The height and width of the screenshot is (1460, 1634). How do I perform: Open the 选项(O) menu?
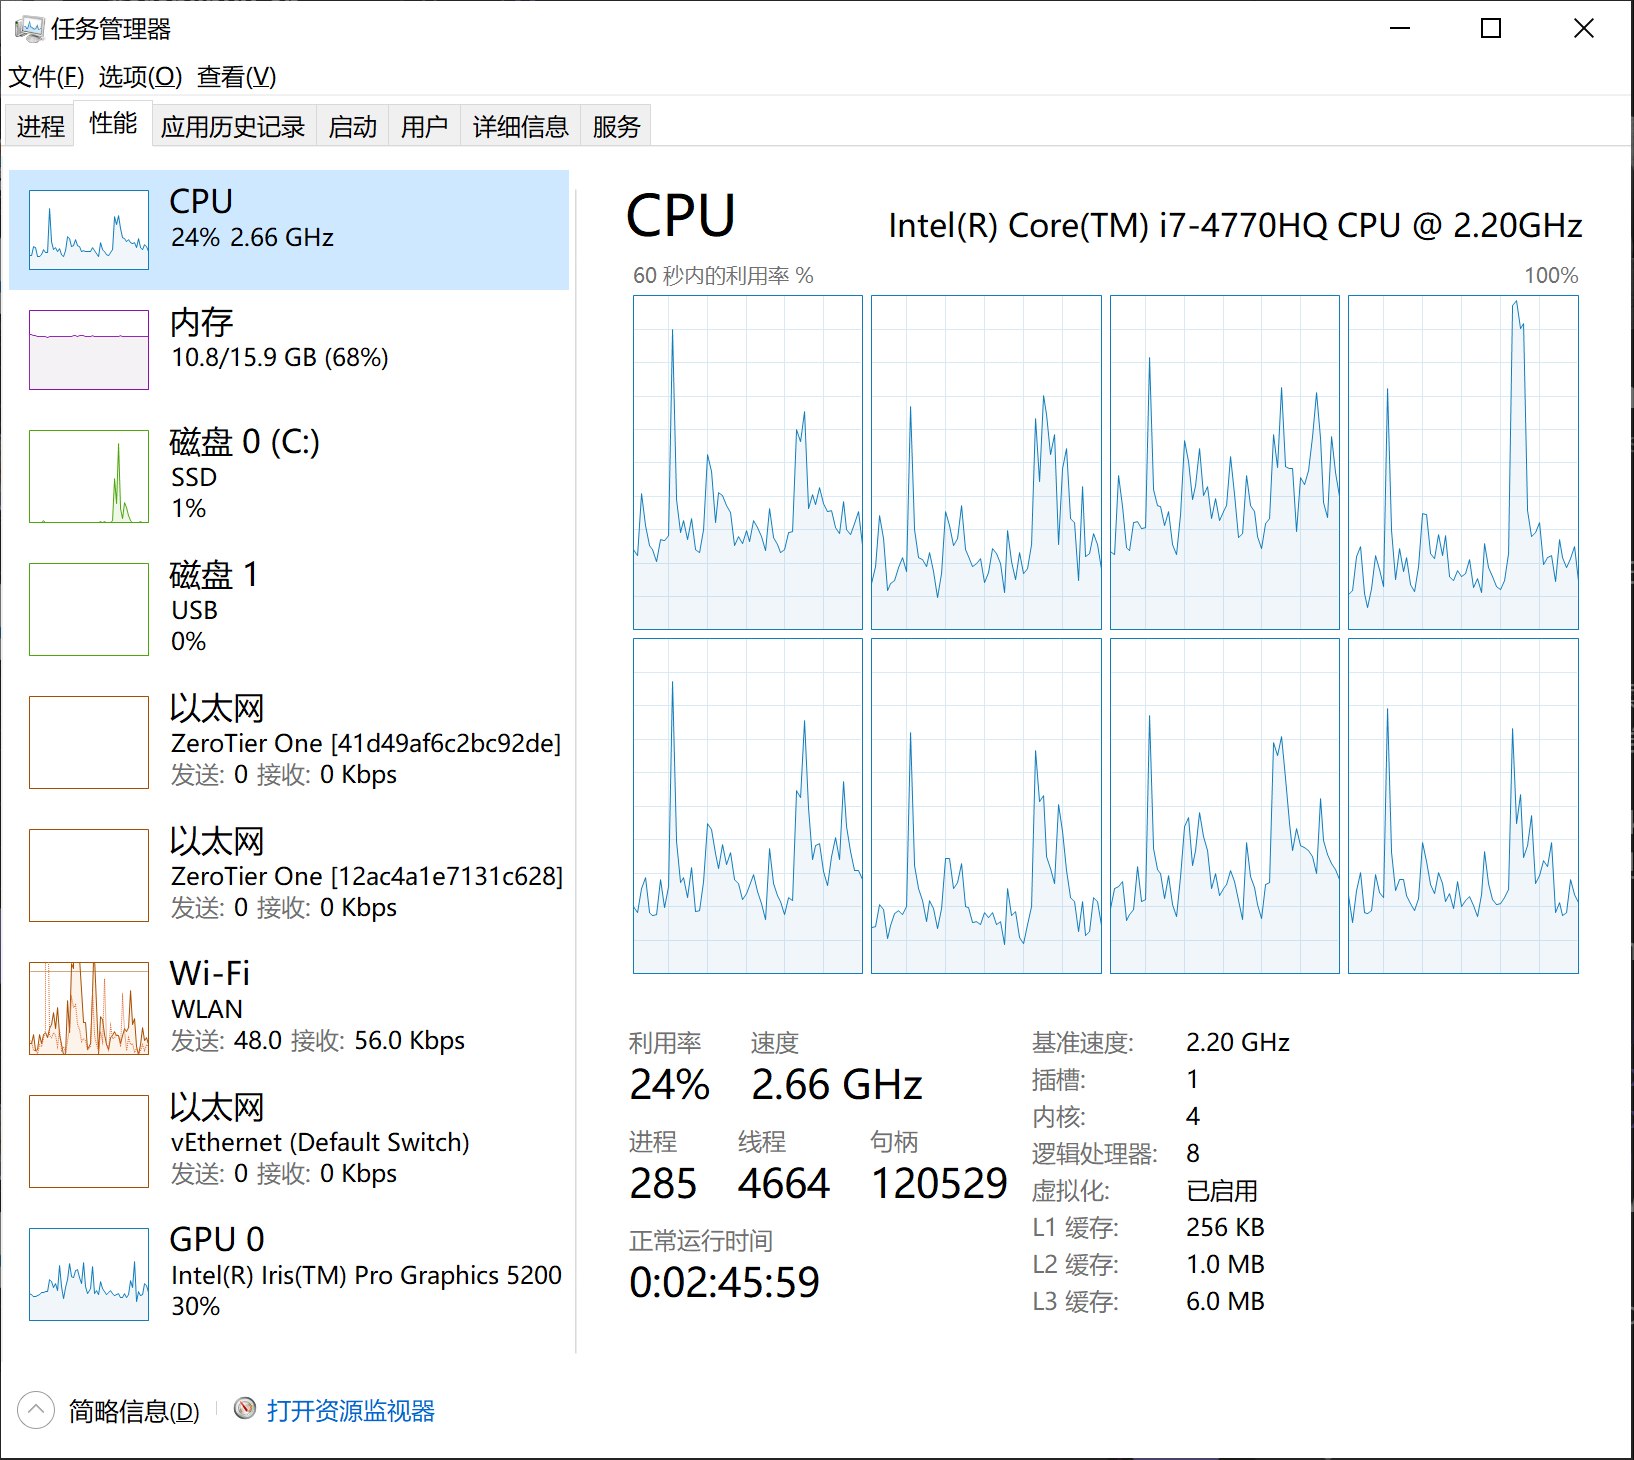click(140, 77)
